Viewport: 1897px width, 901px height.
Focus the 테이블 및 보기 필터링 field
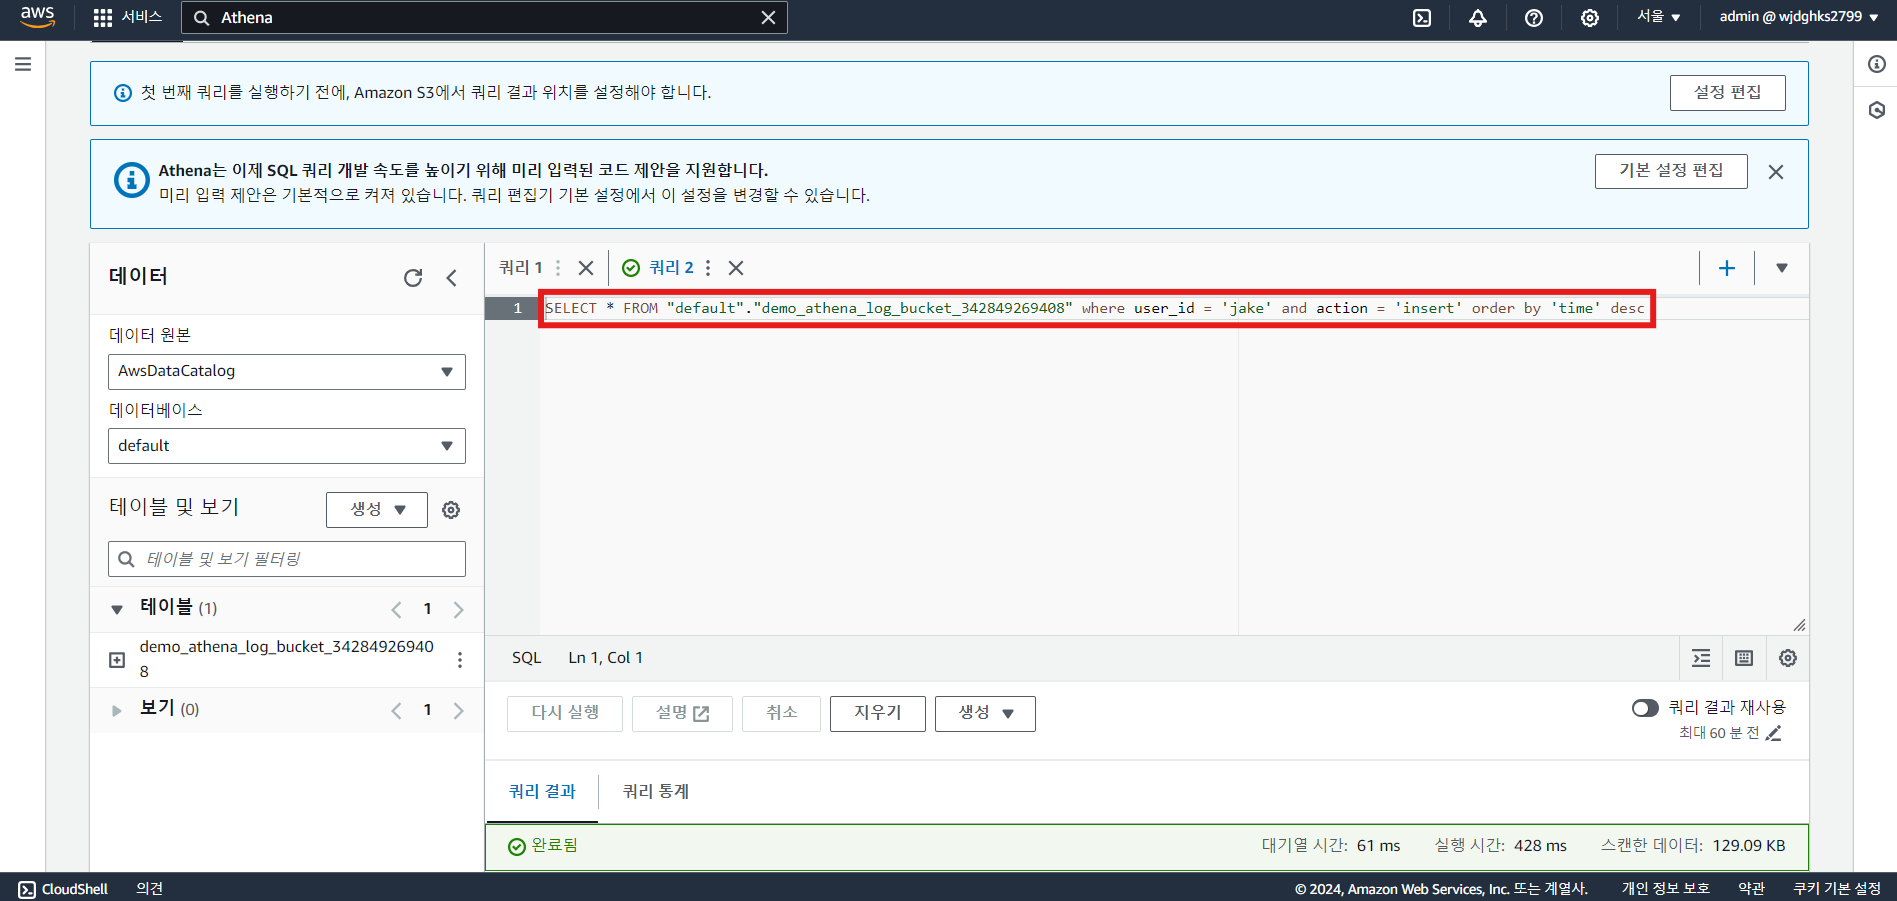(287, 559)
